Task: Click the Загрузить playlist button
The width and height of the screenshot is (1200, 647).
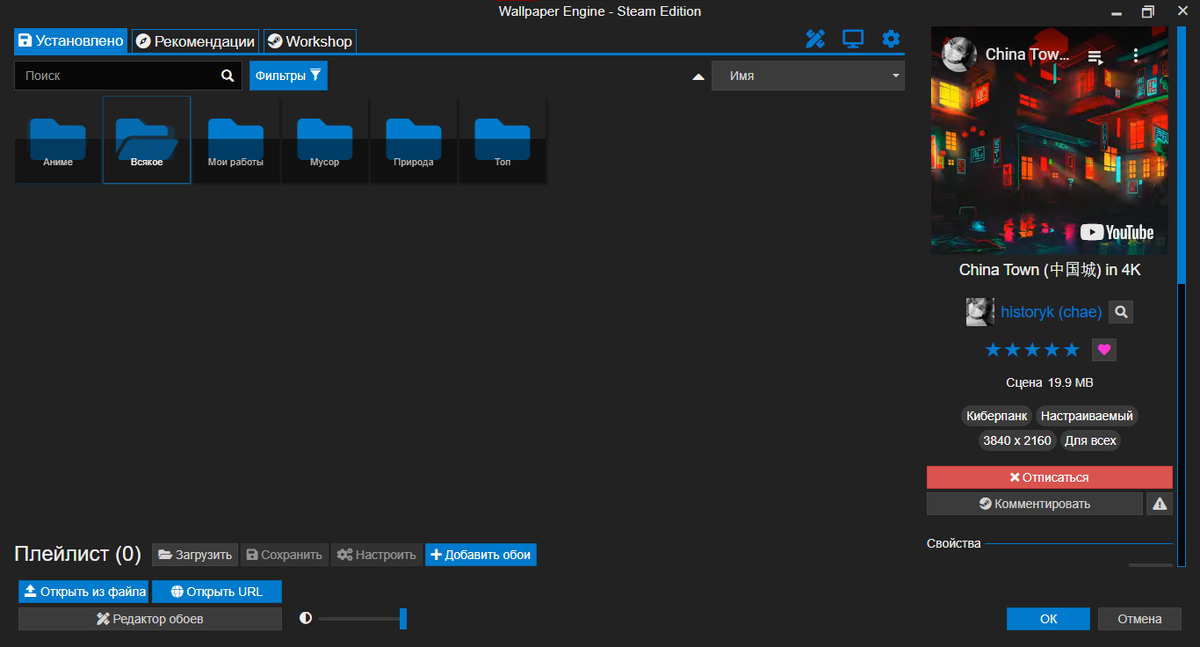Action: point(195,554)
